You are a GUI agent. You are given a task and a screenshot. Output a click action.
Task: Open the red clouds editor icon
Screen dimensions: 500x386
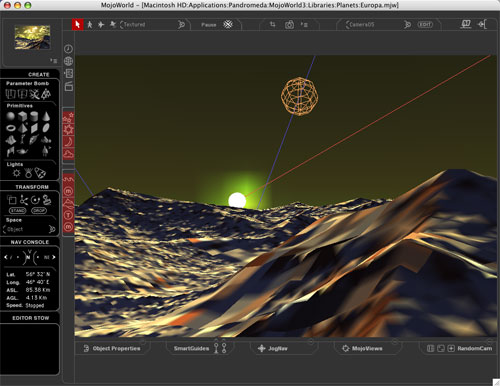click(x=69, y=154)
